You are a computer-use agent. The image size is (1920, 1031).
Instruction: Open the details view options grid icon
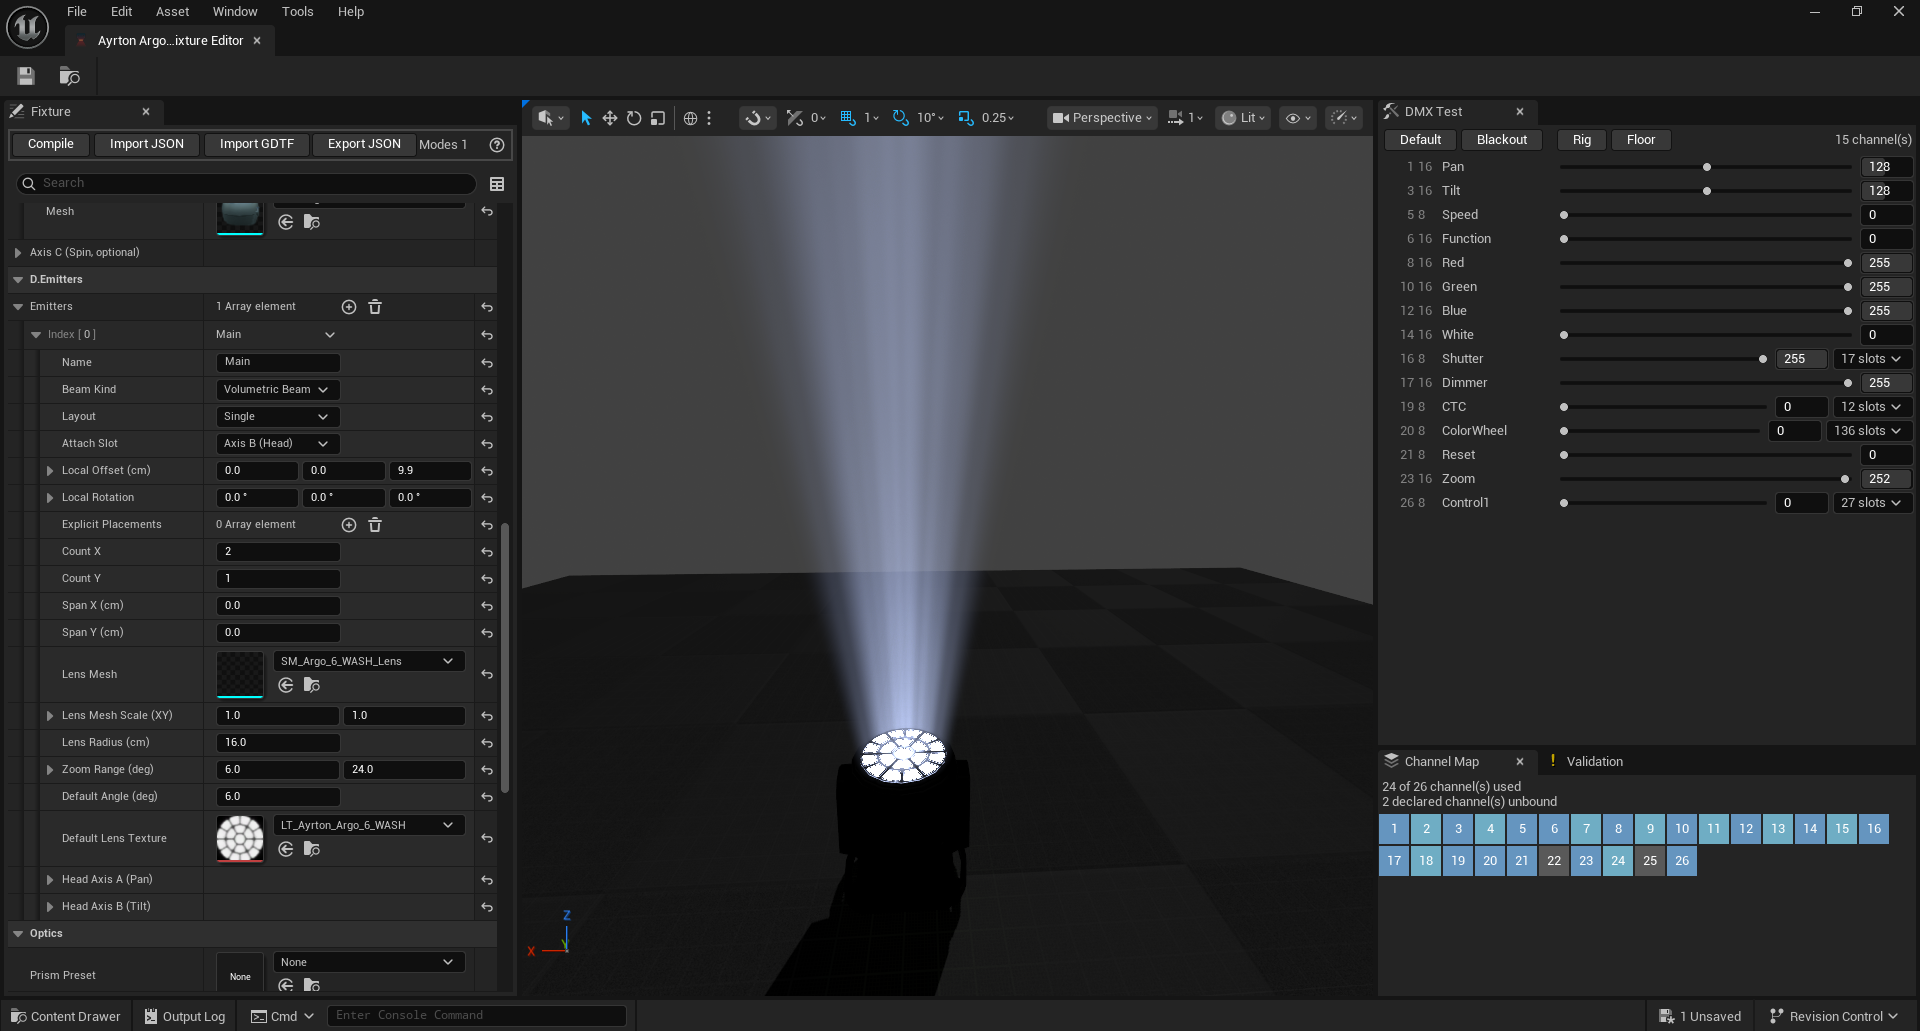tap(497, 184)
